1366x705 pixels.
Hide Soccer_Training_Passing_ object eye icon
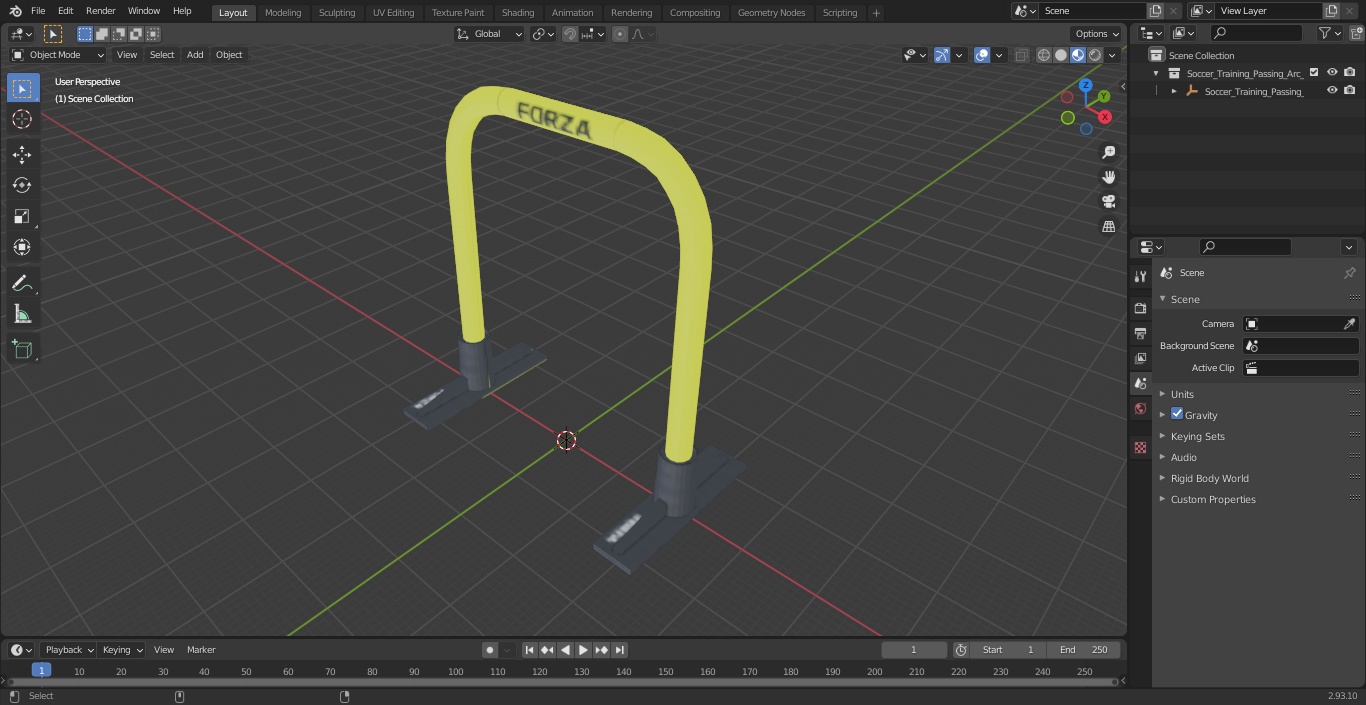pyautogui.click(x=1332, y=91)
